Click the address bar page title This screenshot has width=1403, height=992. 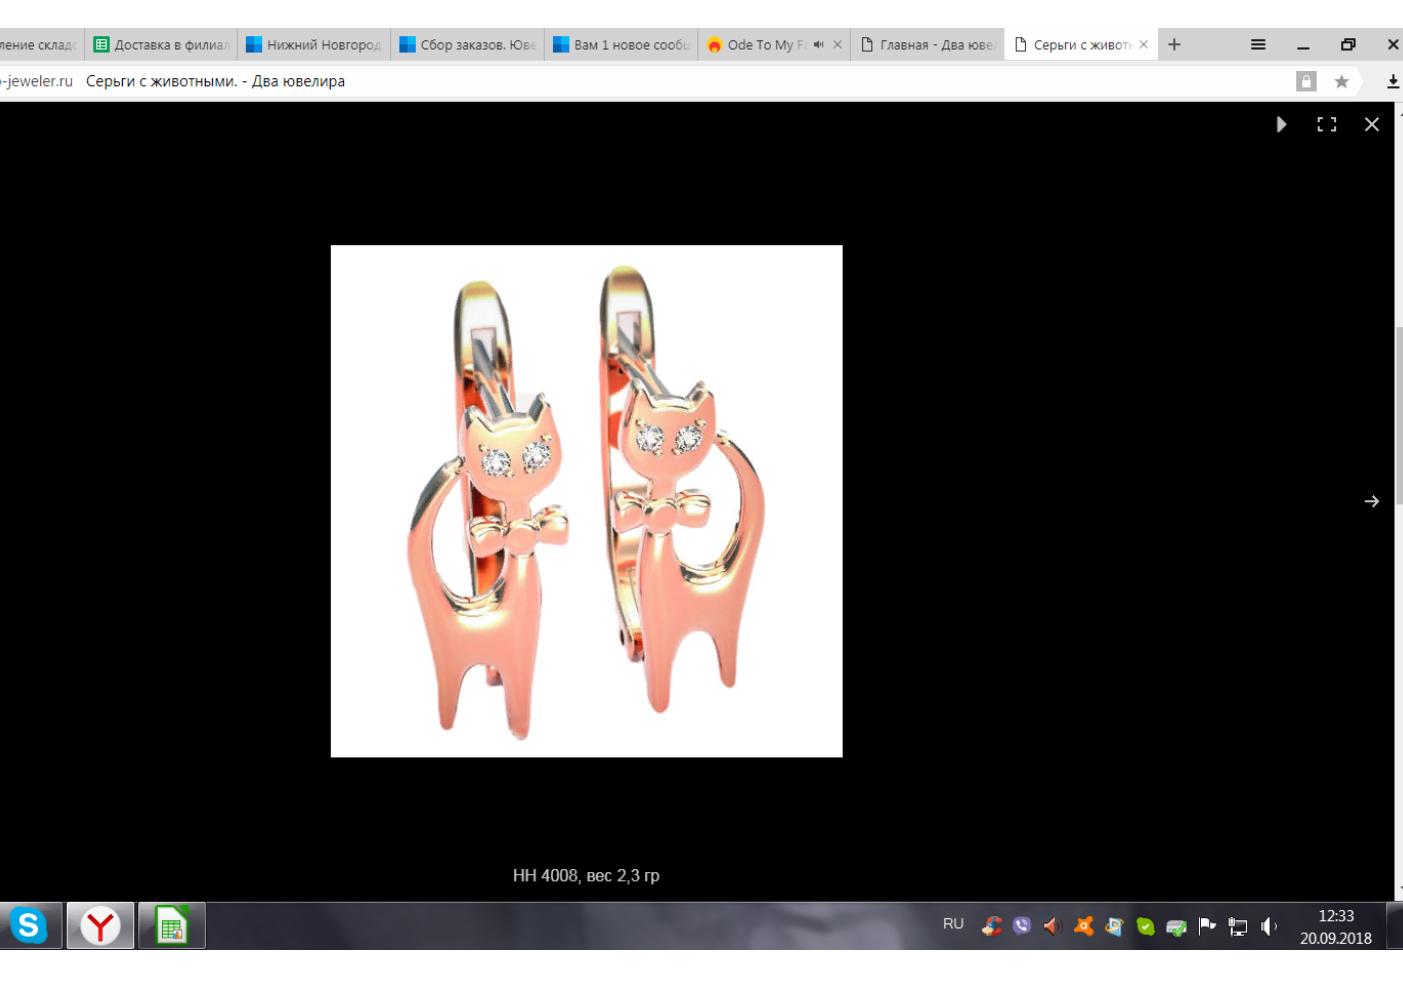pos(215,81)
